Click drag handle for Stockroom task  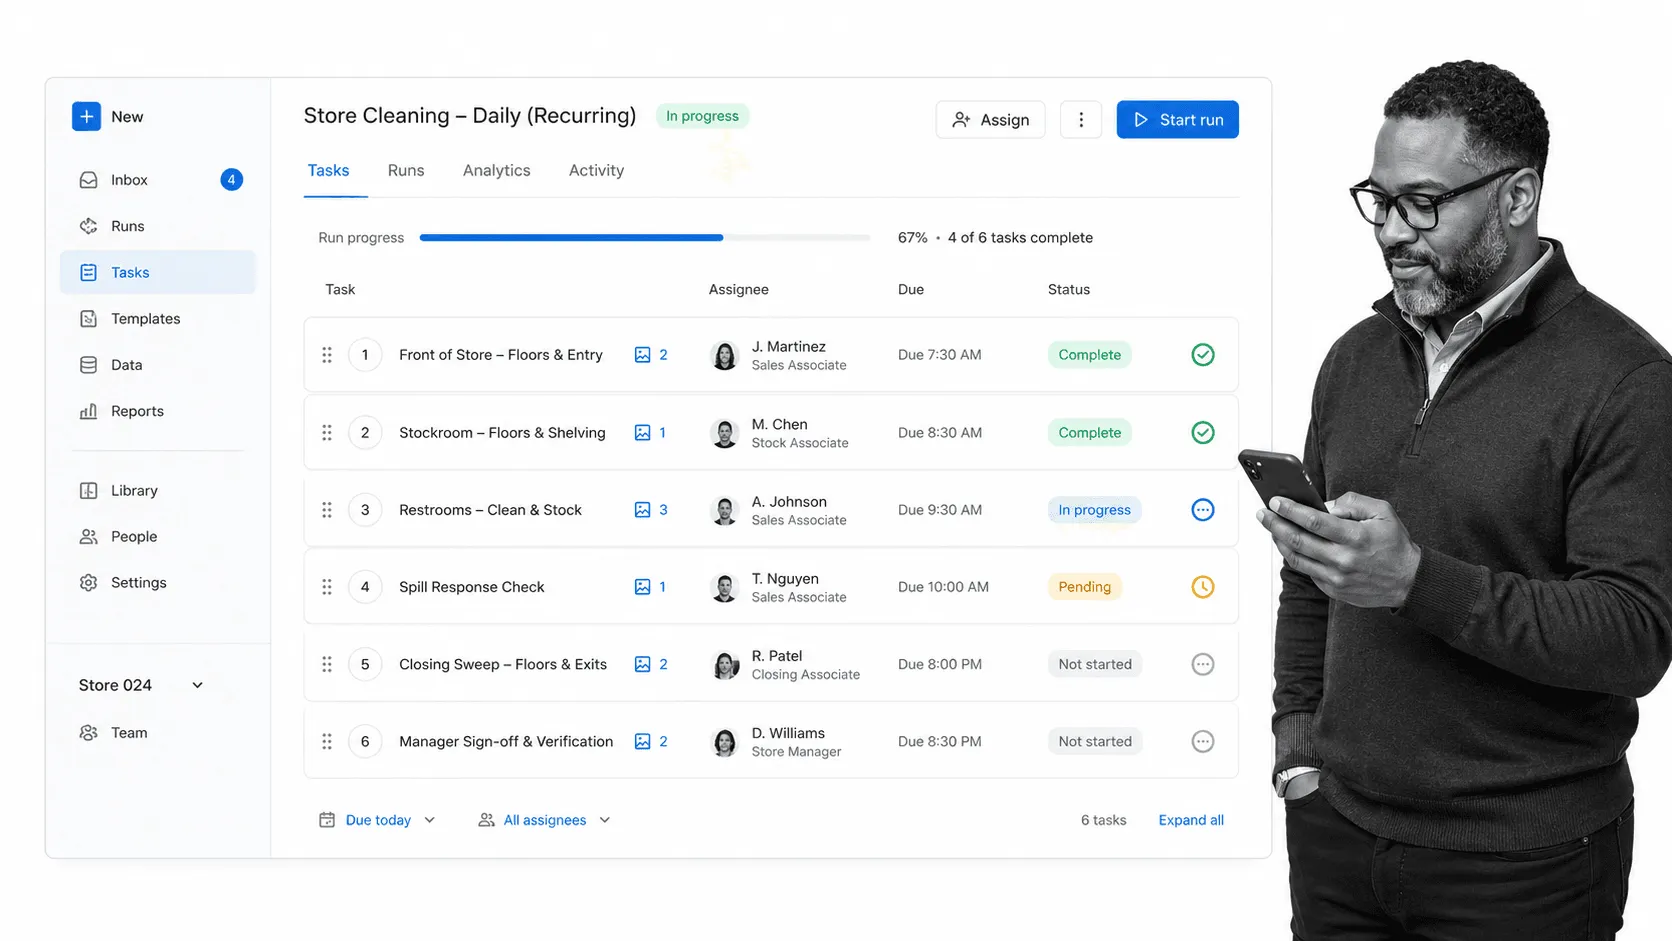click(327, 433)
